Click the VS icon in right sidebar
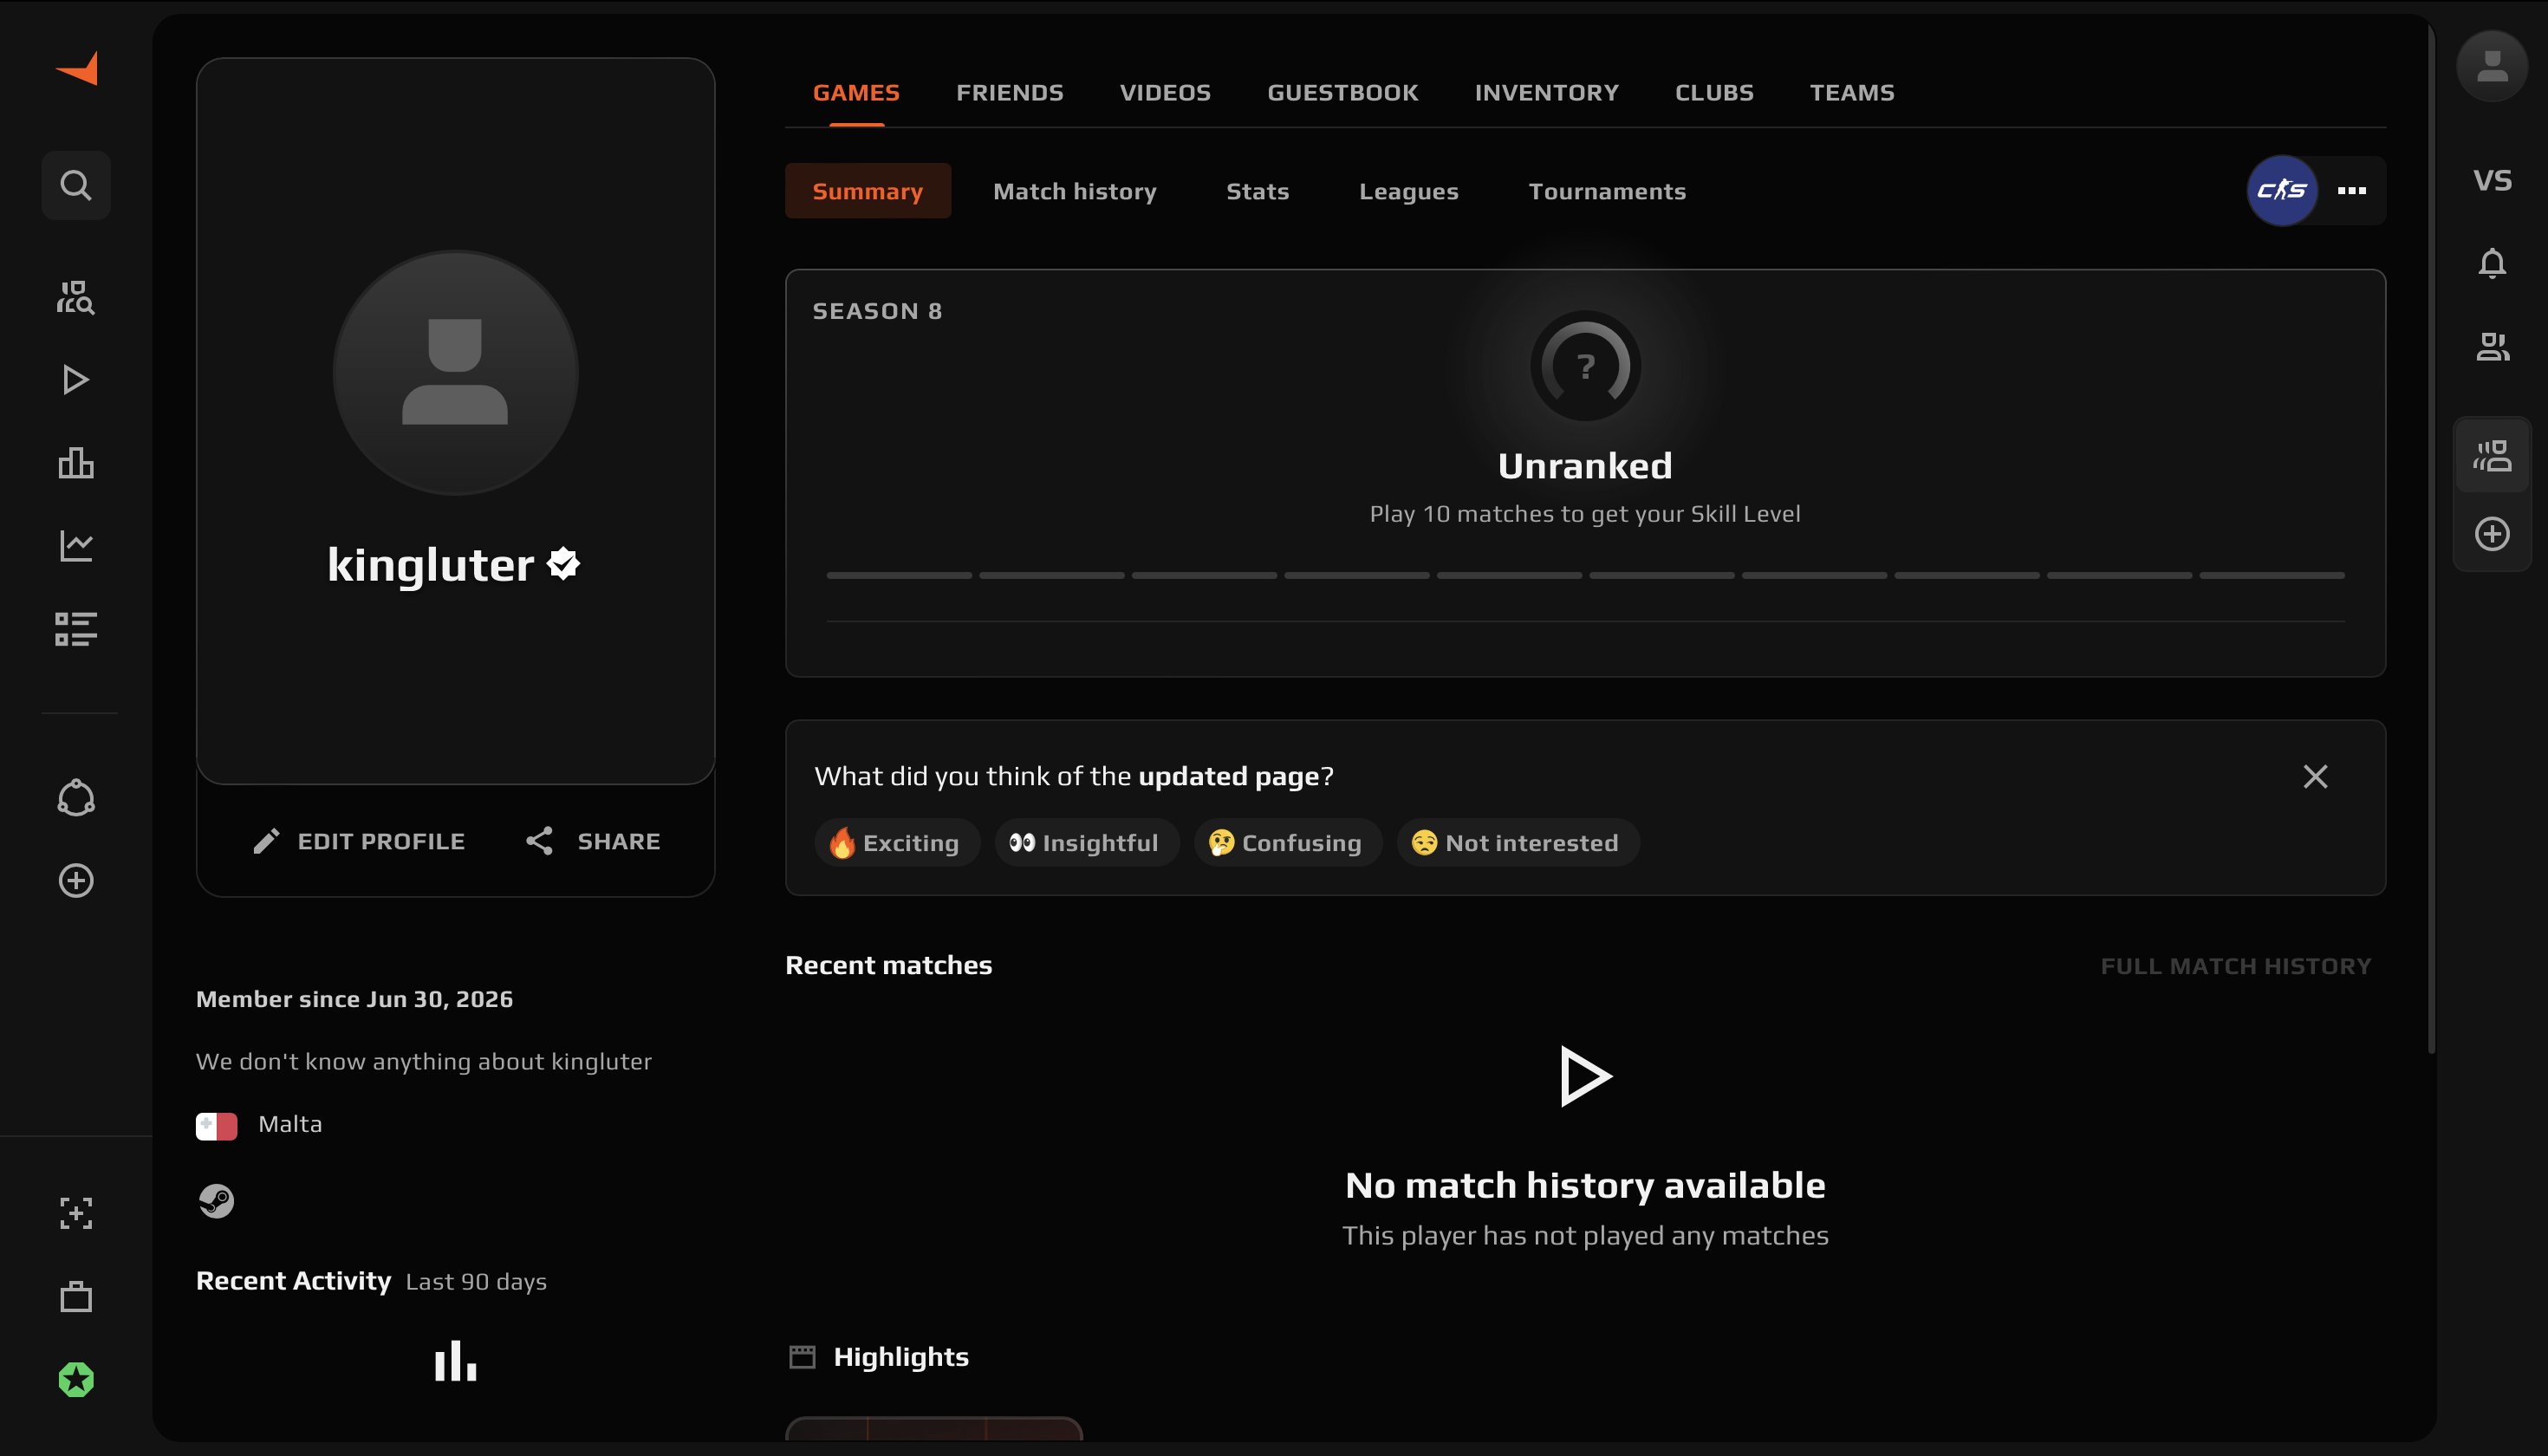The image size is (2548, 1456). pyautogui.click(x=2492, y=181)
